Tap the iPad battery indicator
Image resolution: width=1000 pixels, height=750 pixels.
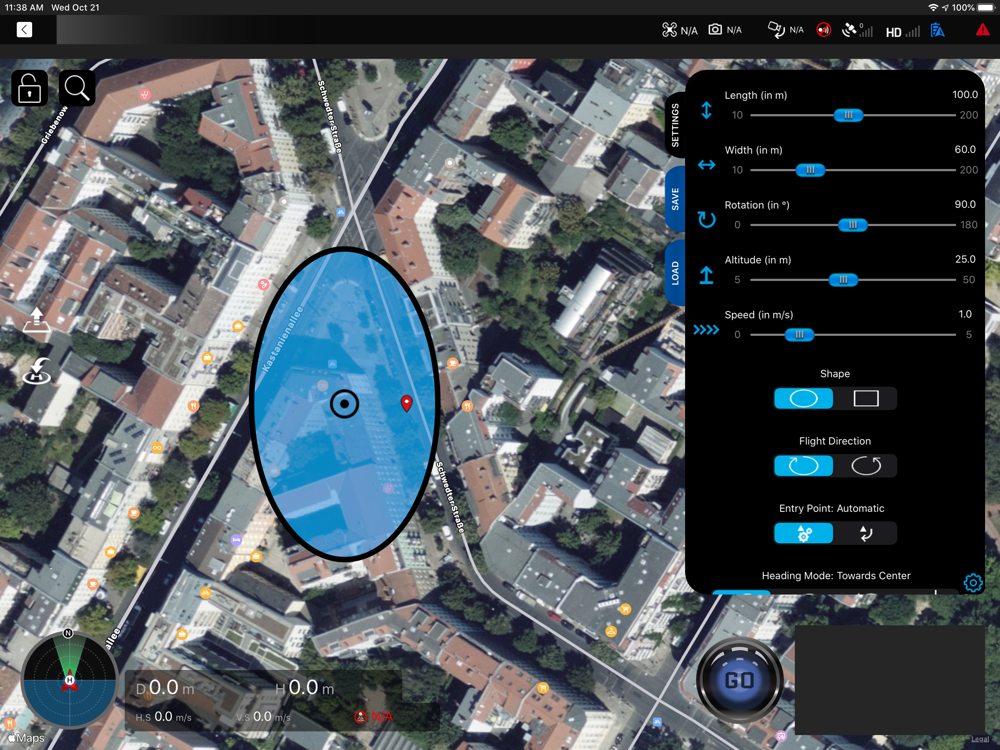[986, 8]
